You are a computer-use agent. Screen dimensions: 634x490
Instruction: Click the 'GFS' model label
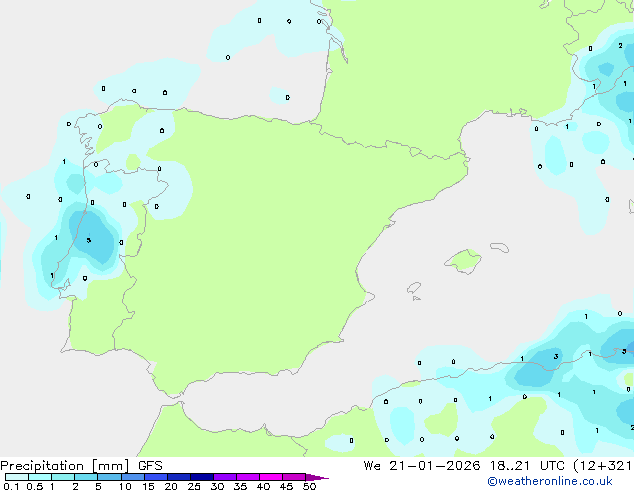click(150, 466)
